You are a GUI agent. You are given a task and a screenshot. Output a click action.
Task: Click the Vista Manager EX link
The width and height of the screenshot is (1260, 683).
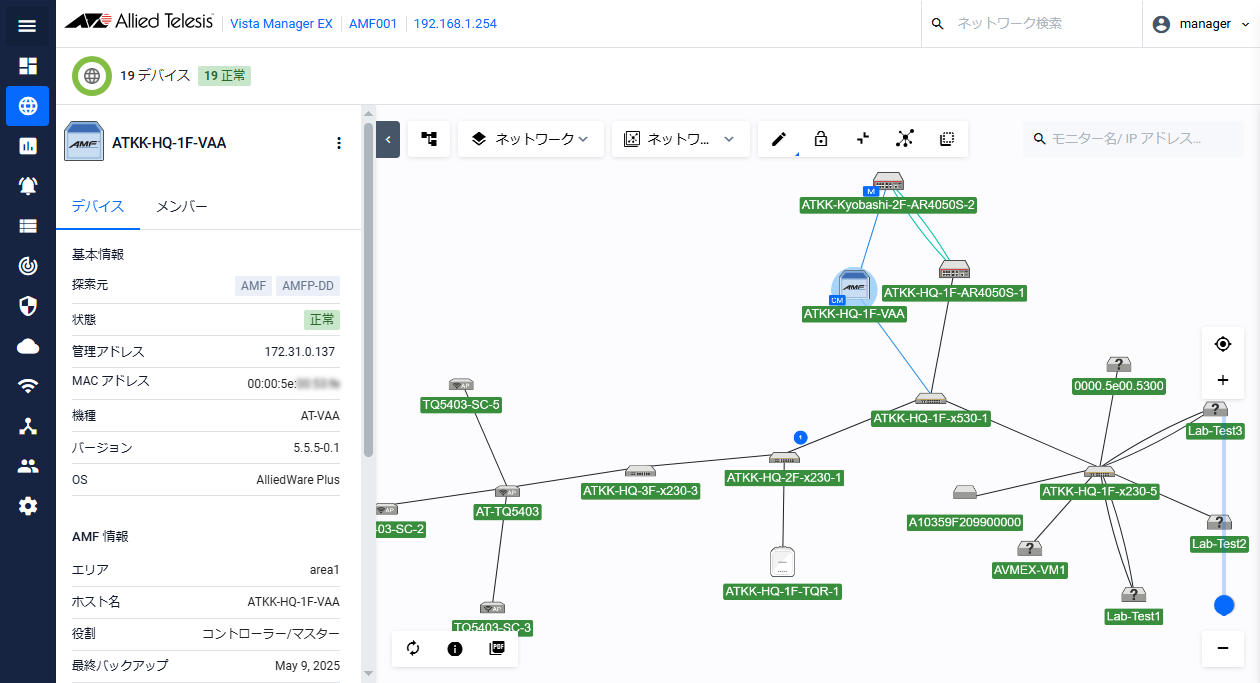coord(281,24)
